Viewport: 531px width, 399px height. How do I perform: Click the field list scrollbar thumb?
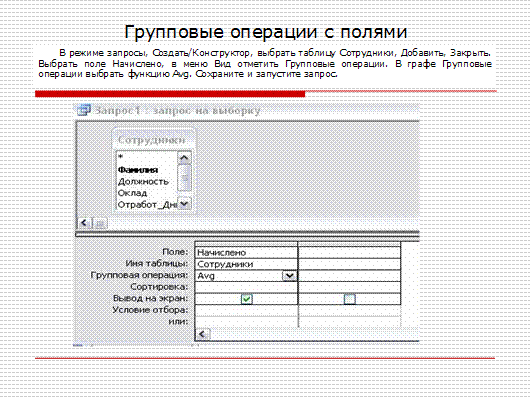point(184,178)
